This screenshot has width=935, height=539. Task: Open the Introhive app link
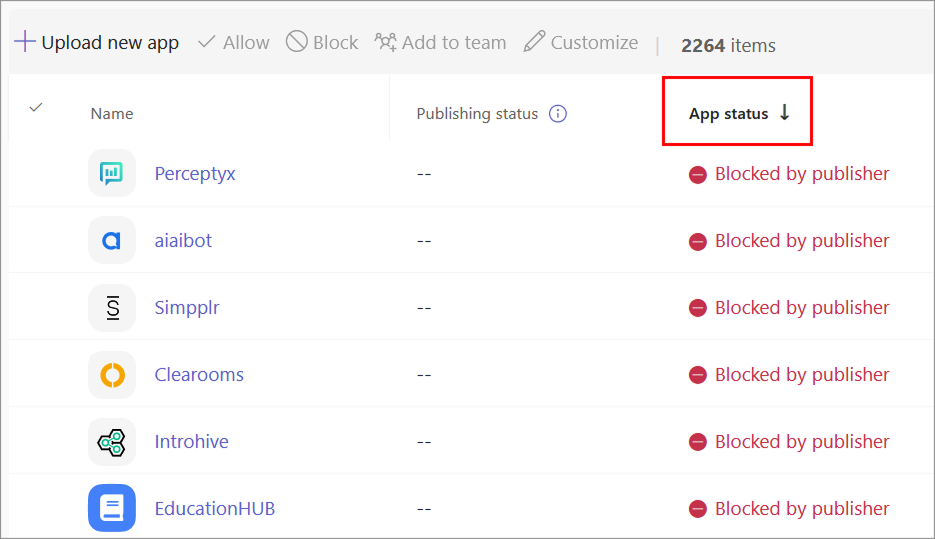(x=191, y=442)
